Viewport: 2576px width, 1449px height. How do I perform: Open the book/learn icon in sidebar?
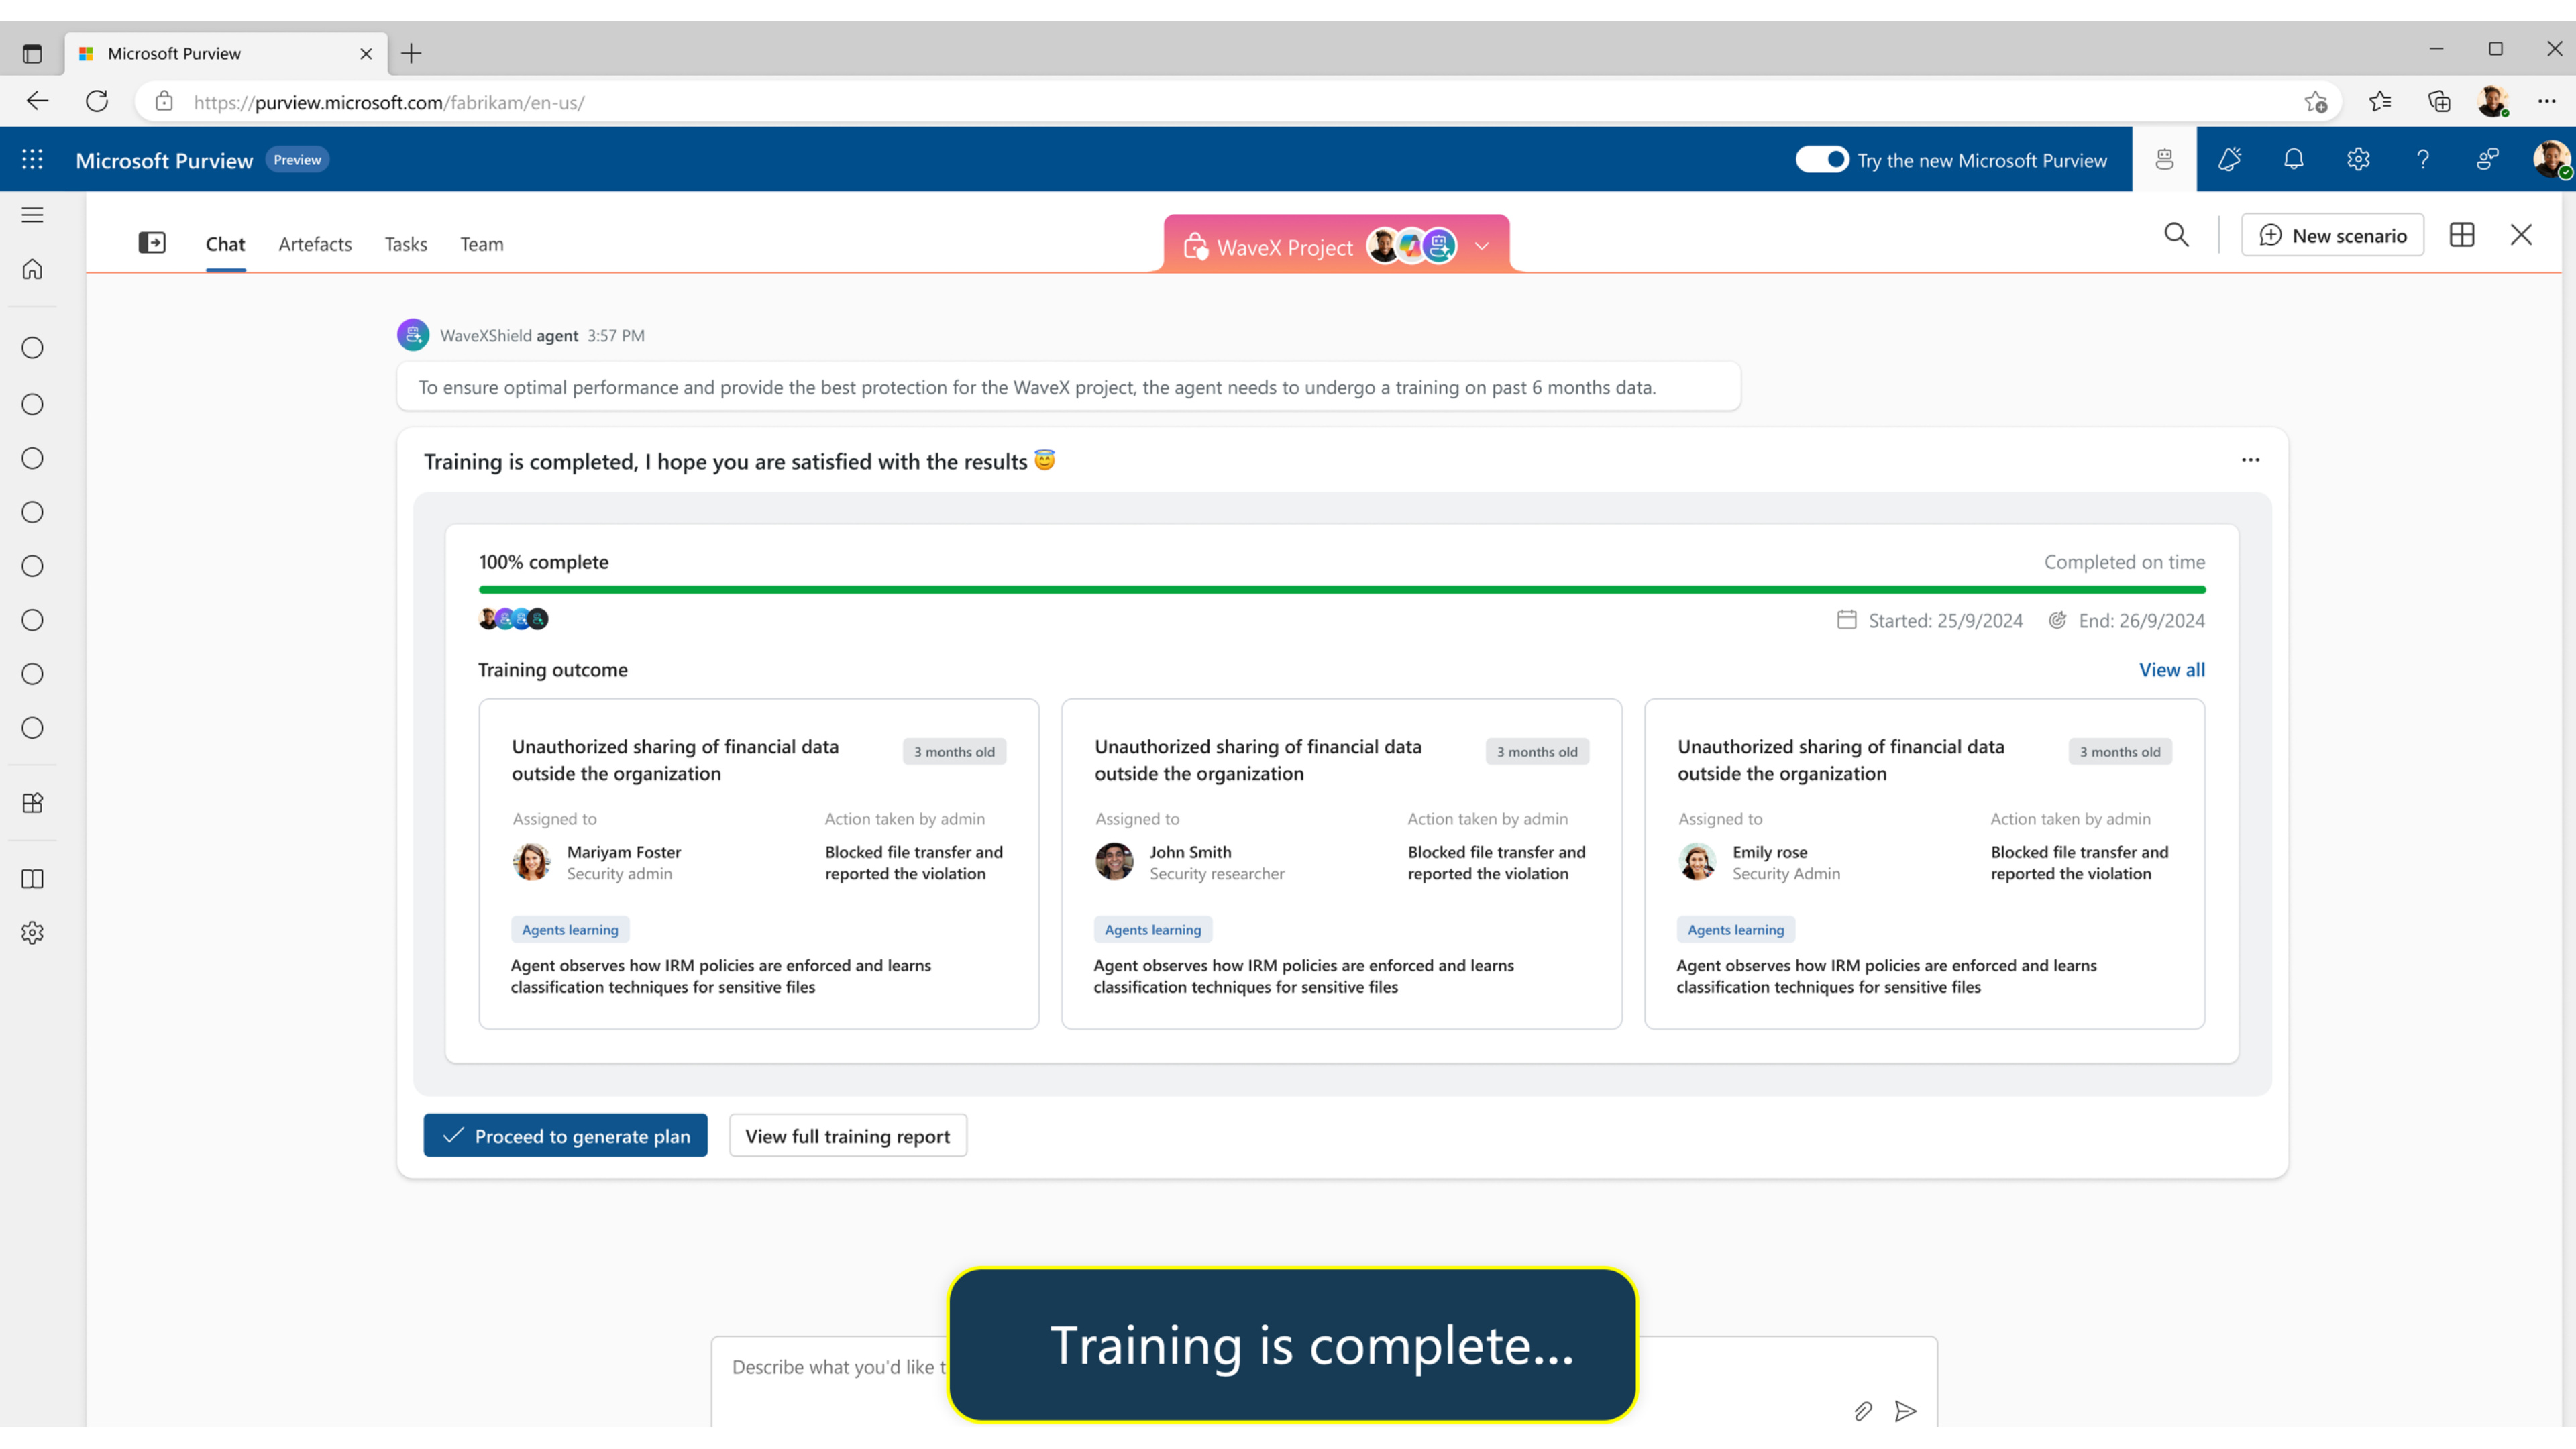coord(32,879)
